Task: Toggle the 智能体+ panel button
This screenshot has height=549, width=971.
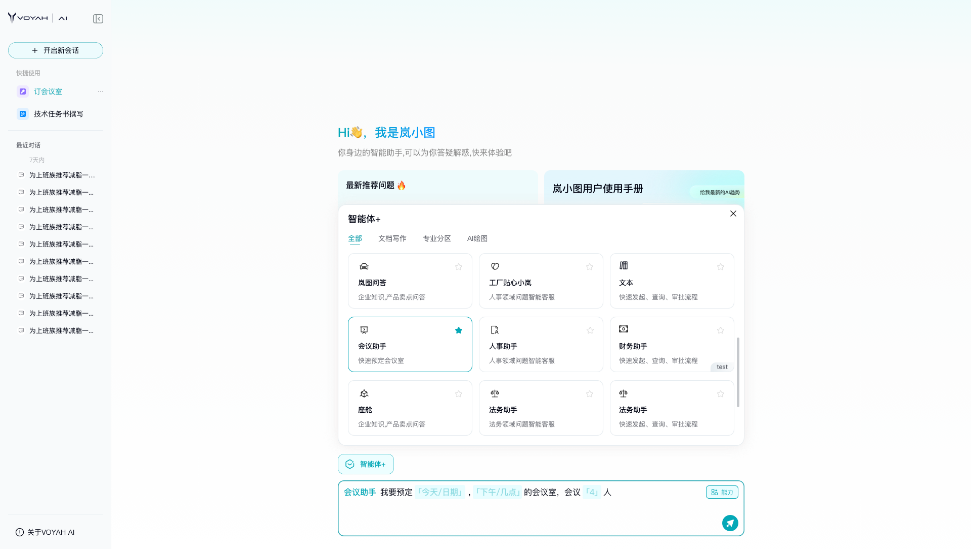Action: click(x=366, y=464)
